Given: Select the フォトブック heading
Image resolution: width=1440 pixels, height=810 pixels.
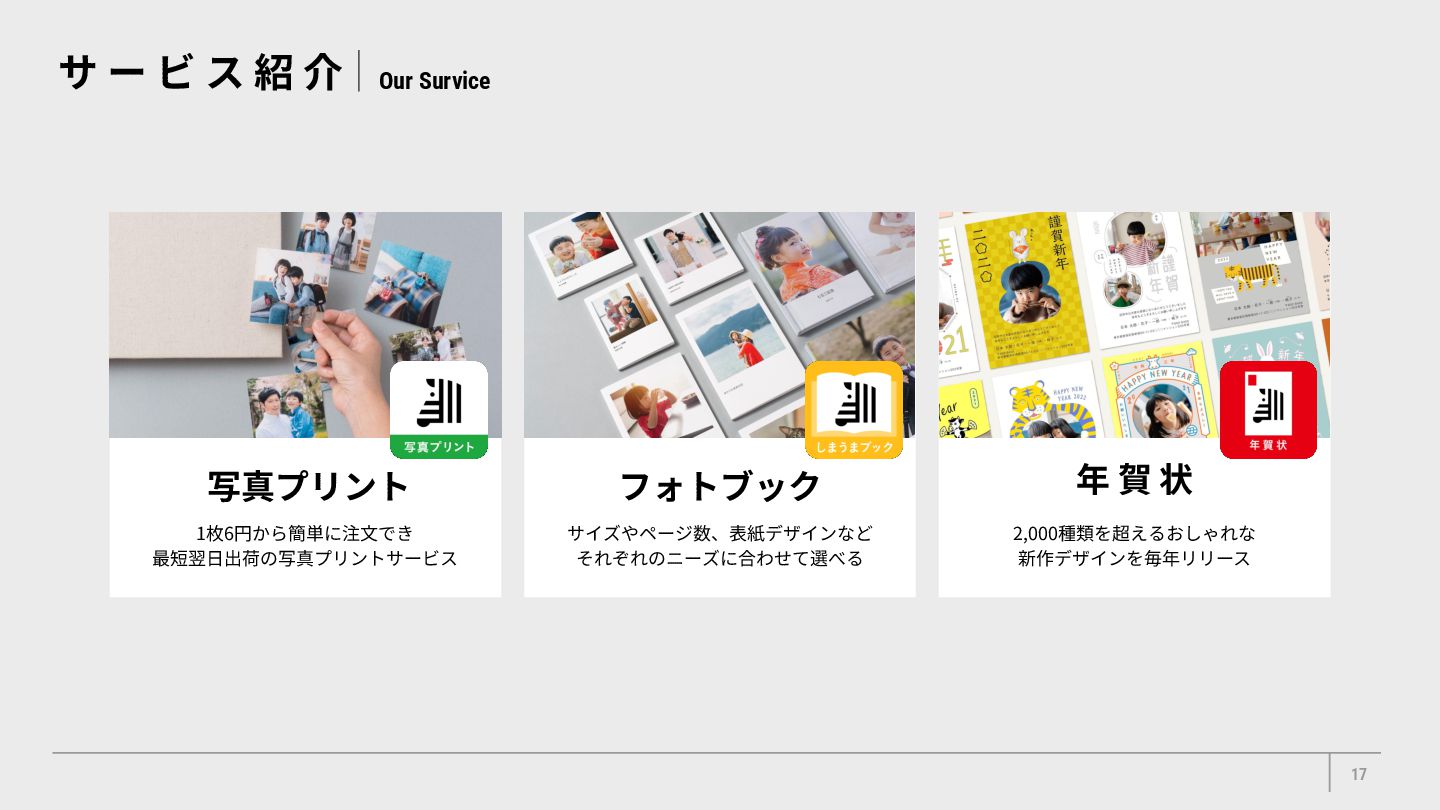Looking at the screenshot, I should 720,486.
